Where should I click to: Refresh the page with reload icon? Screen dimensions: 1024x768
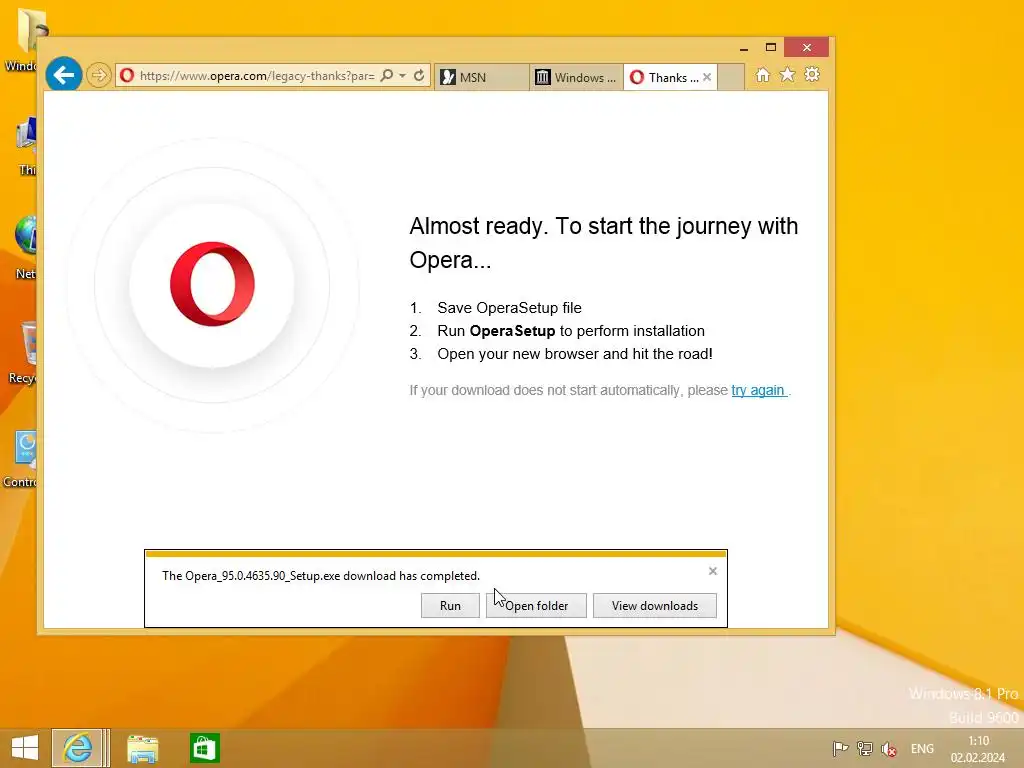coord(419,76)
